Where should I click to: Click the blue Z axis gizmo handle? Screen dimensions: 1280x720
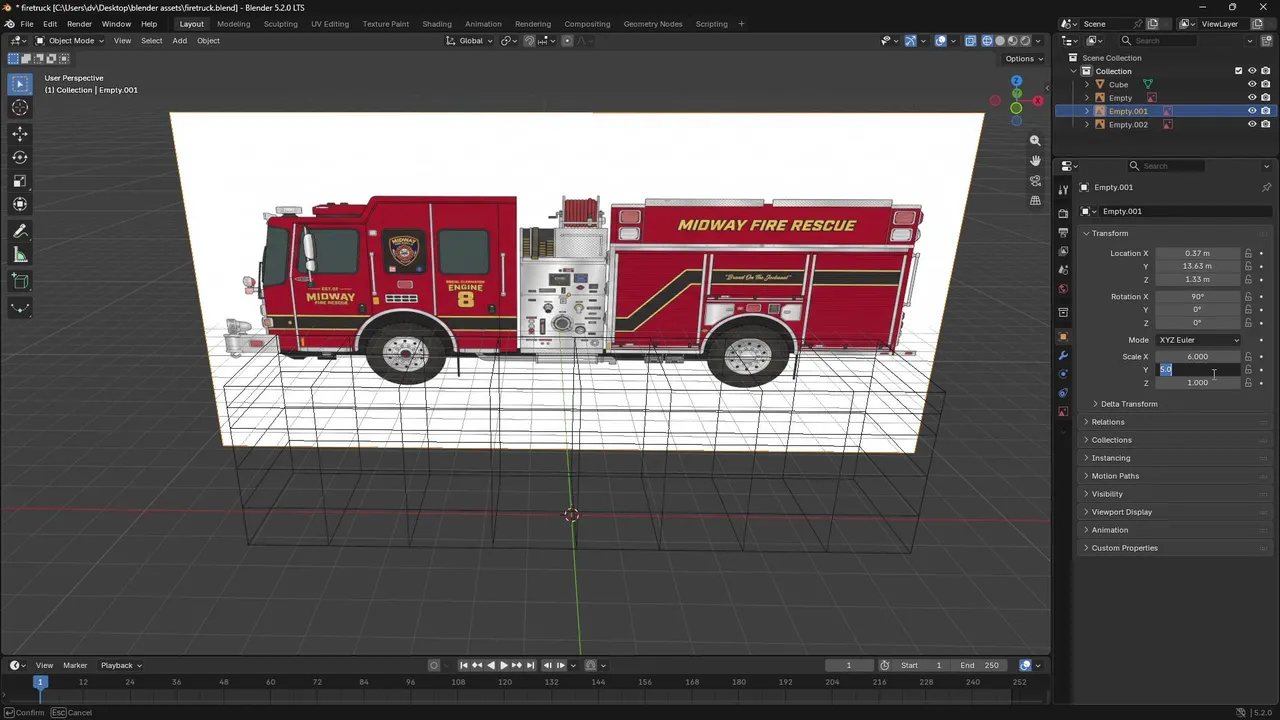click(1016, 81)
